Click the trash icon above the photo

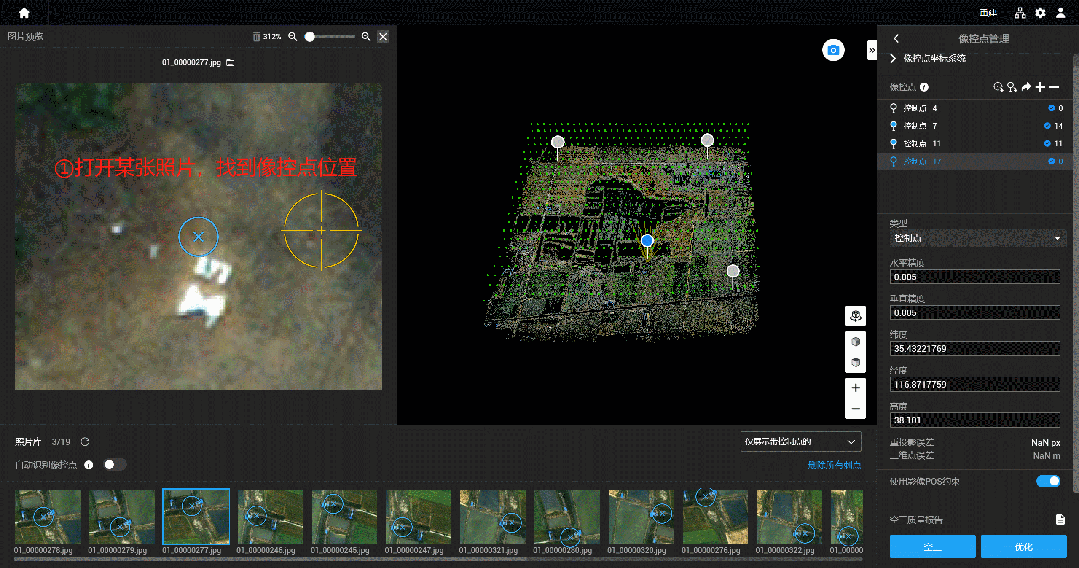pos(256,36)
